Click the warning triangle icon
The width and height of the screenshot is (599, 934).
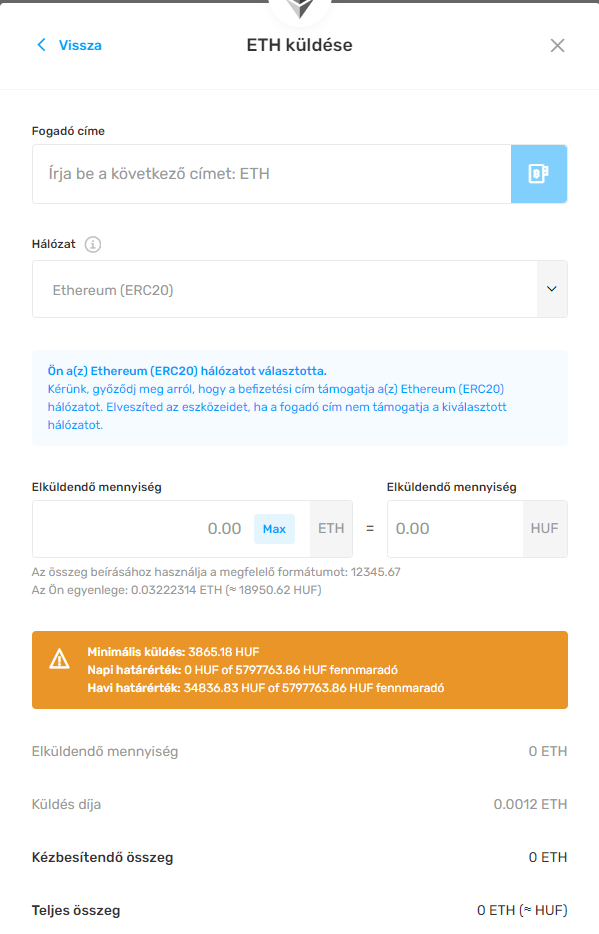(60, 659)
